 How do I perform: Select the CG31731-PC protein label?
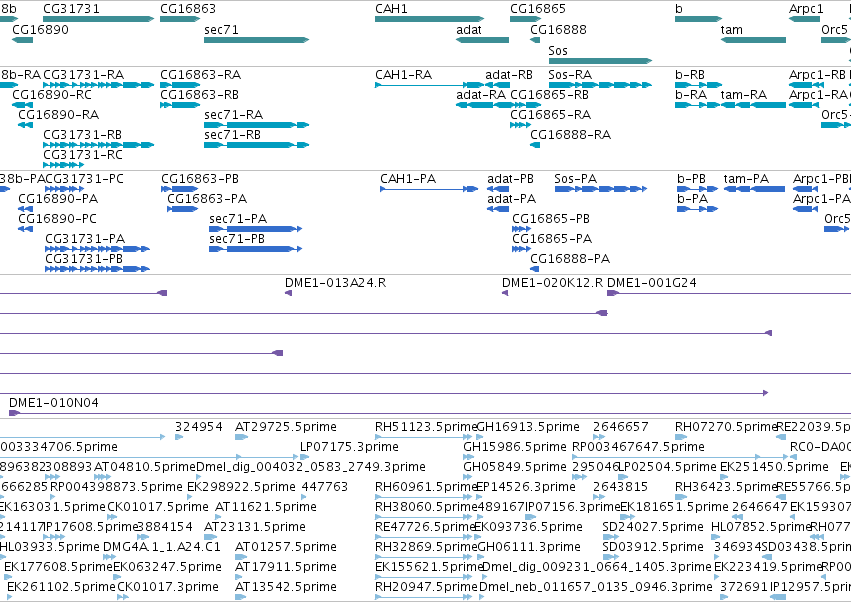tap(84, 179)
